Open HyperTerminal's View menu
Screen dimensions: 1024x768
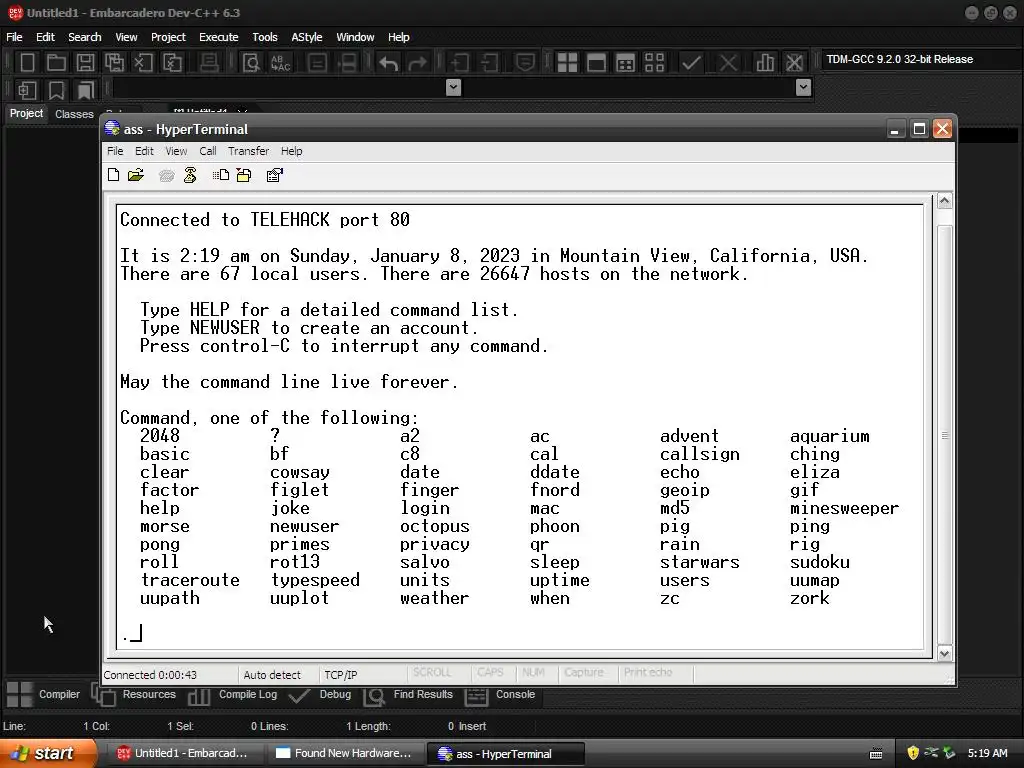(x=176, y=151)
